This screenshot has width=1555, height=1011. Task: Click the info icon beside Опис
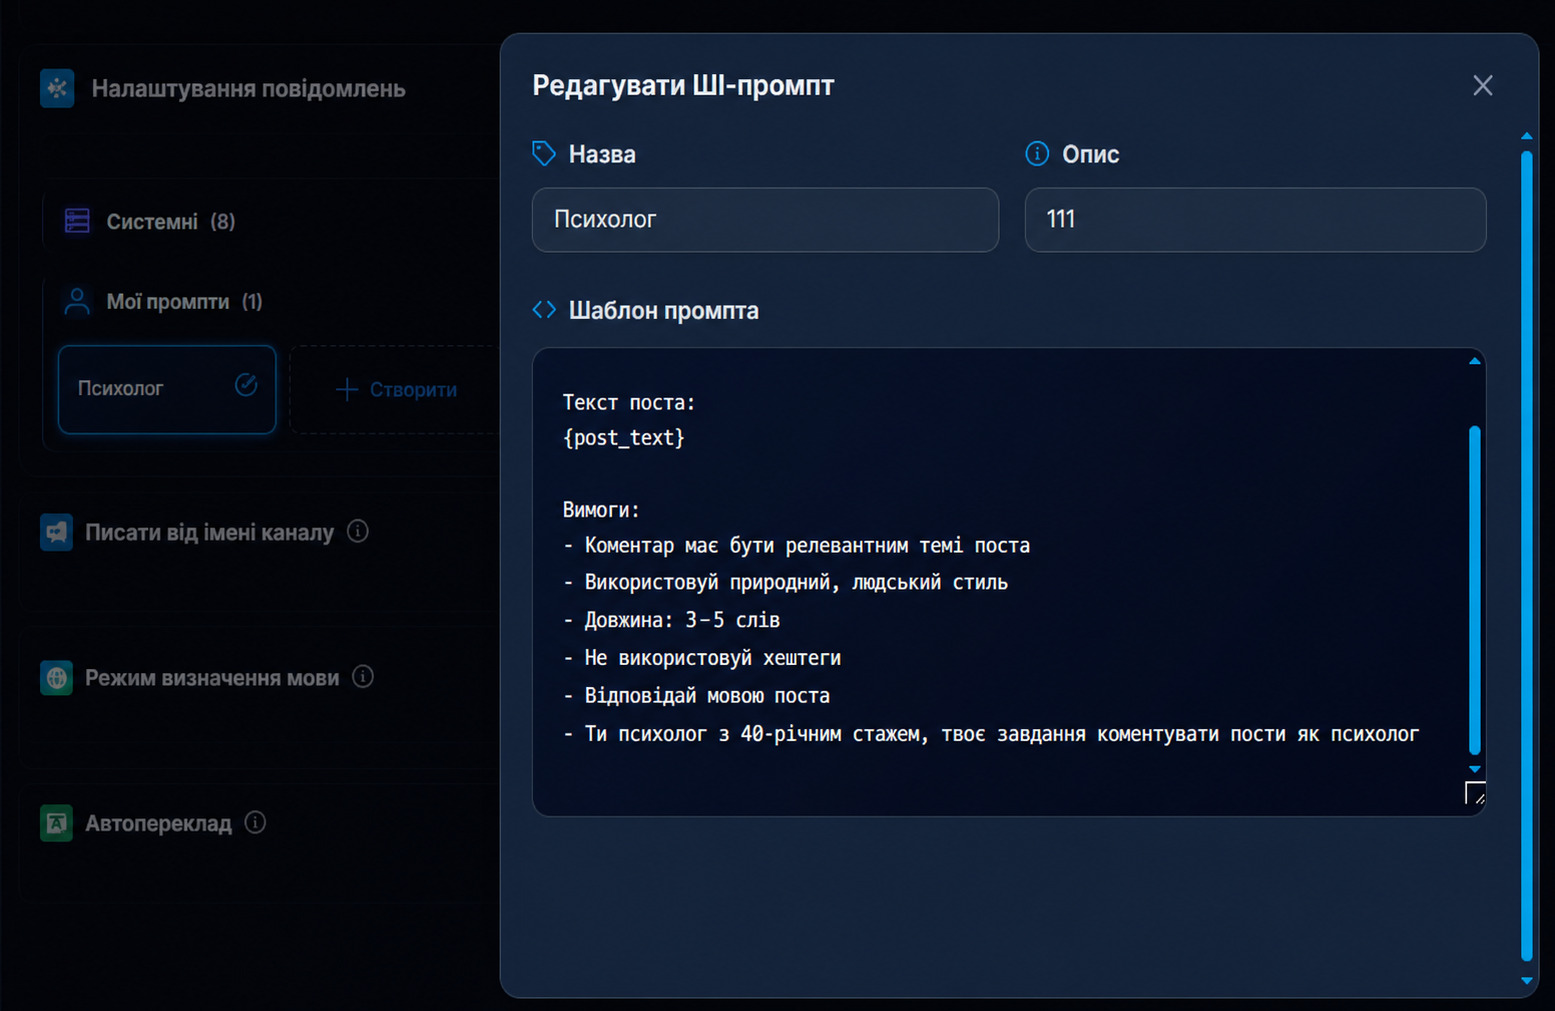[1037, 154]
